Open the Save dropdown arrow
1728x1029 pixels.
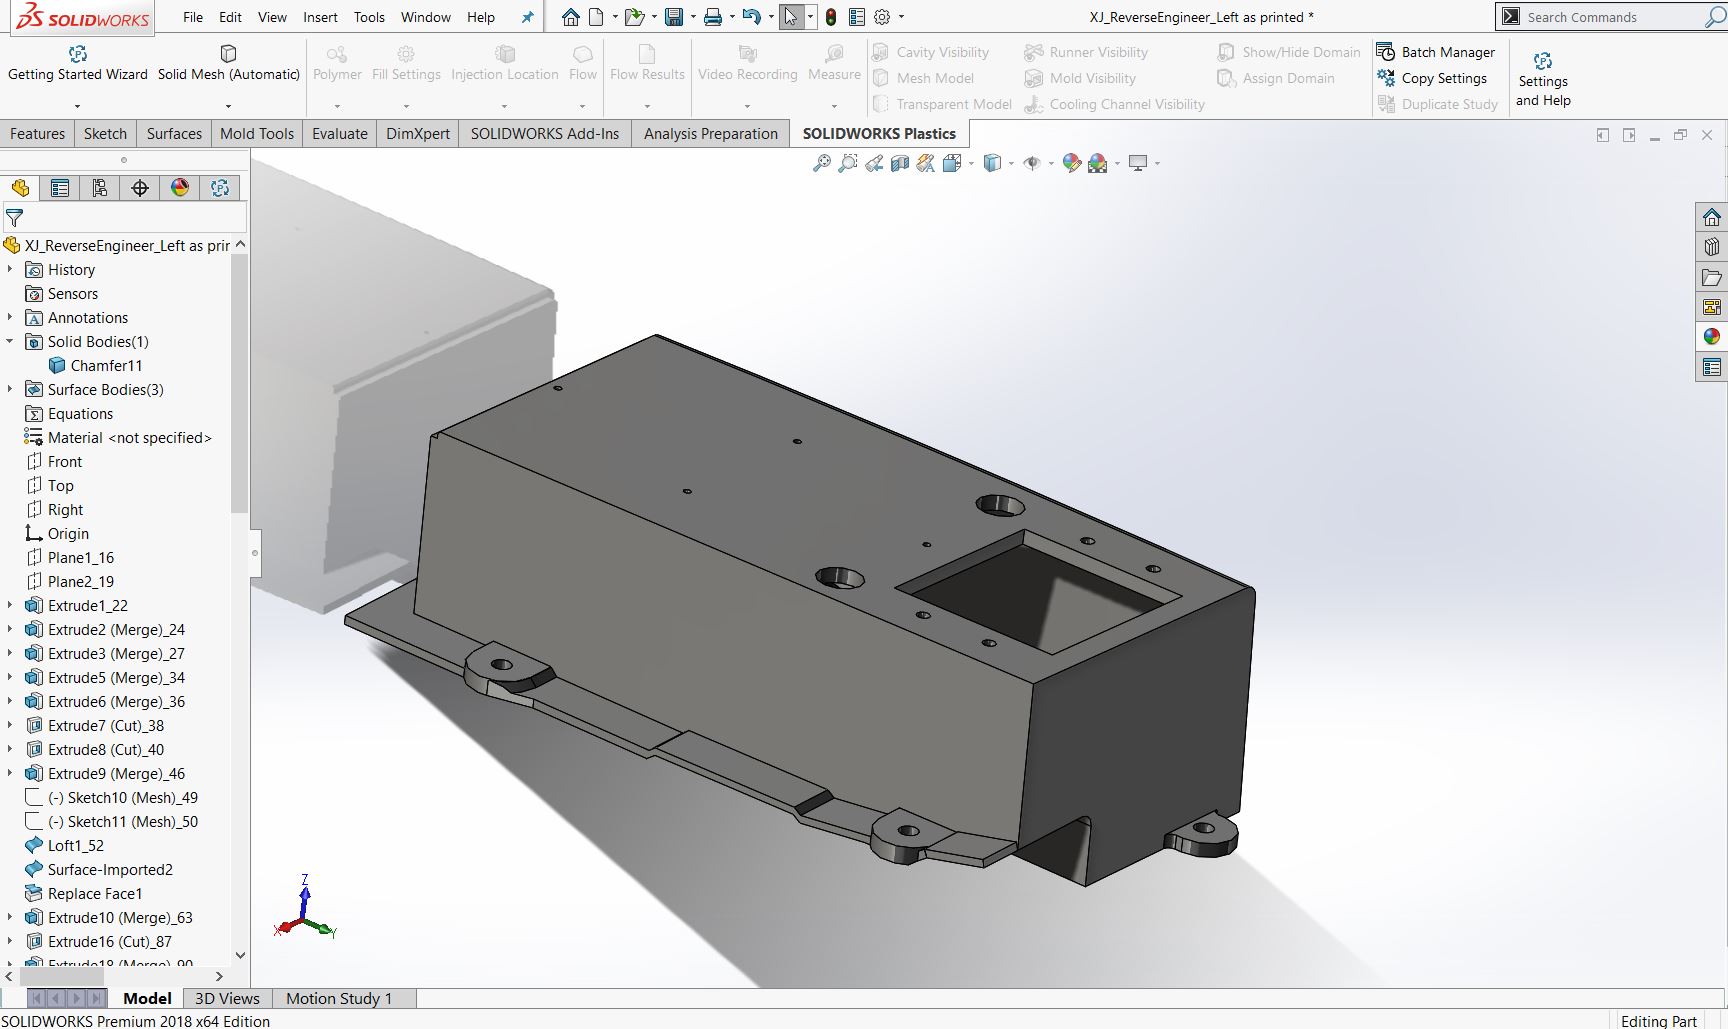pyautogui.click(x=693, y=17)
